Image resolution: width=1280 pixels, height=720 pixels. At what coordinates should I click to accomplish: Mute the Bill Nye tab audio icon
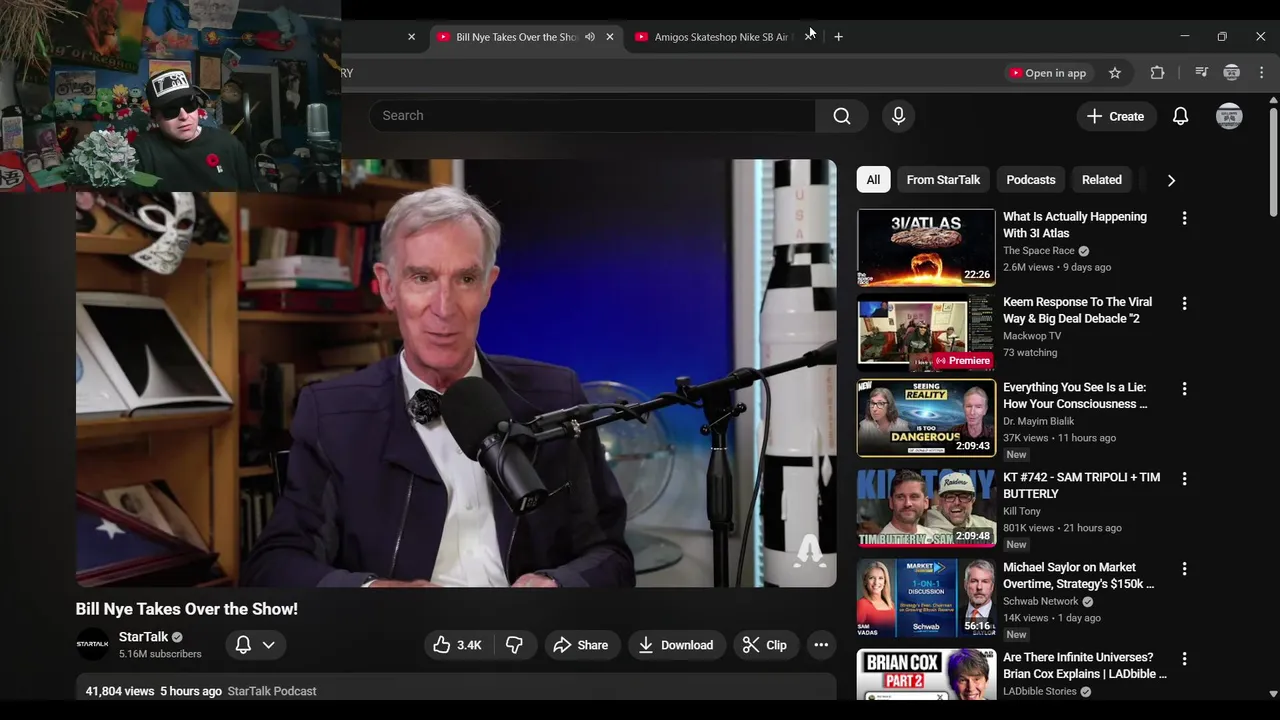[590, 37]
